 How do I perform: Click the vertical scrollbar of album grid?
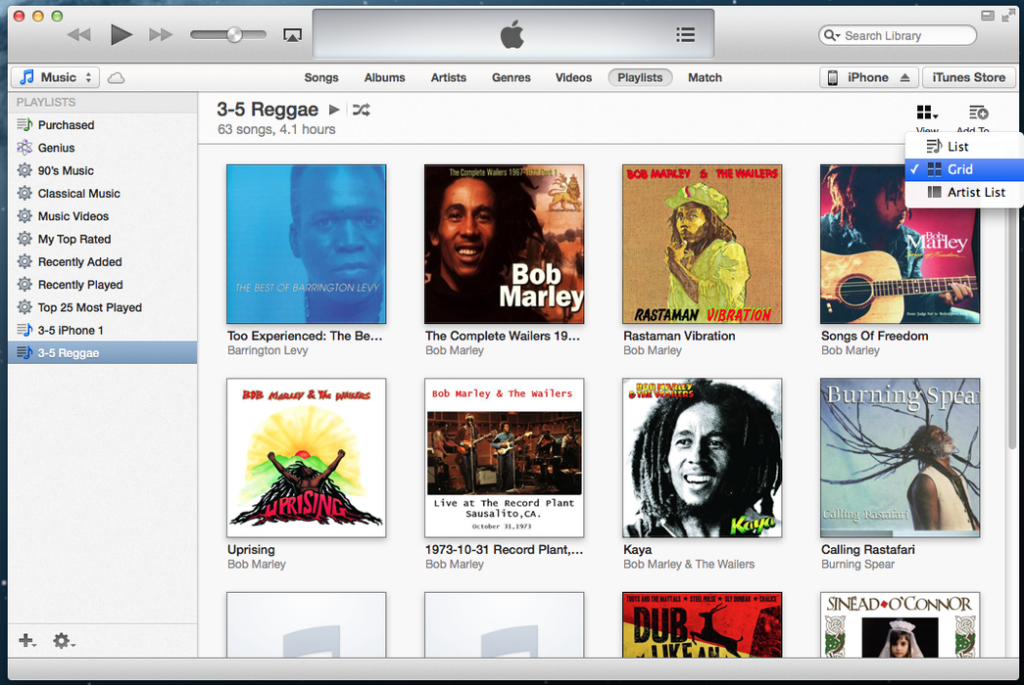[1012, 327]
